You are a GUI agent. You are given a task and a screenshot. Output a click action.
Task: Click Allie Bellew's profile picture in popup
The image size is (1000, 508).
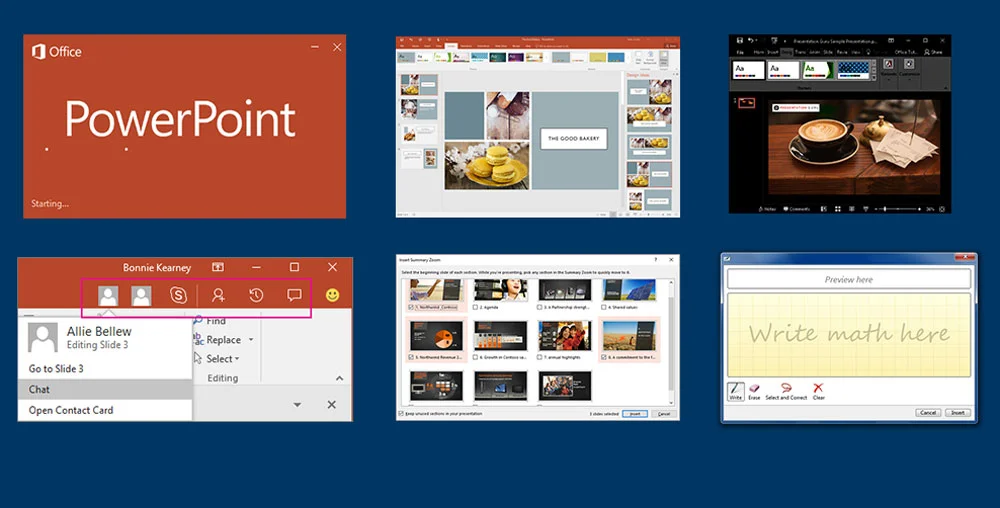click(43, 337)
